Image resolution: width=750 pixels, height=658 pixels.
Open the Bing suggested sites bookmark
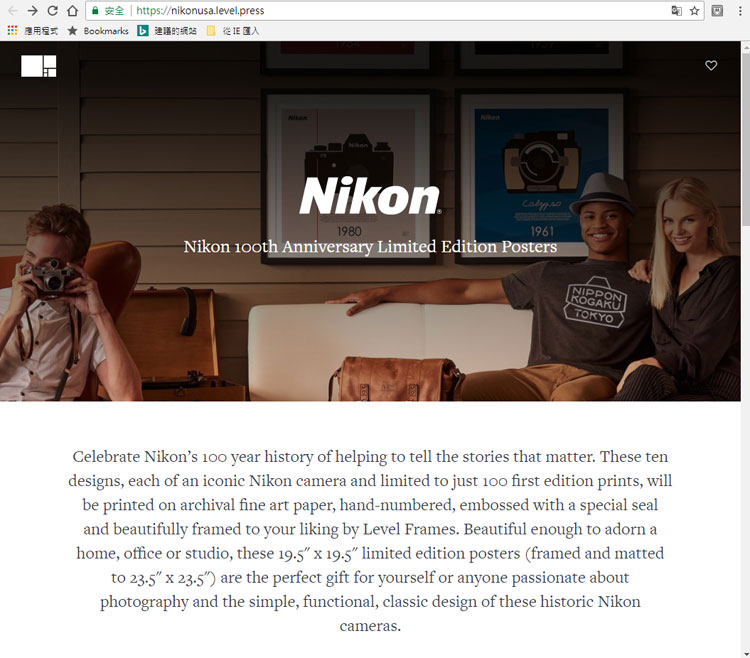166,31
